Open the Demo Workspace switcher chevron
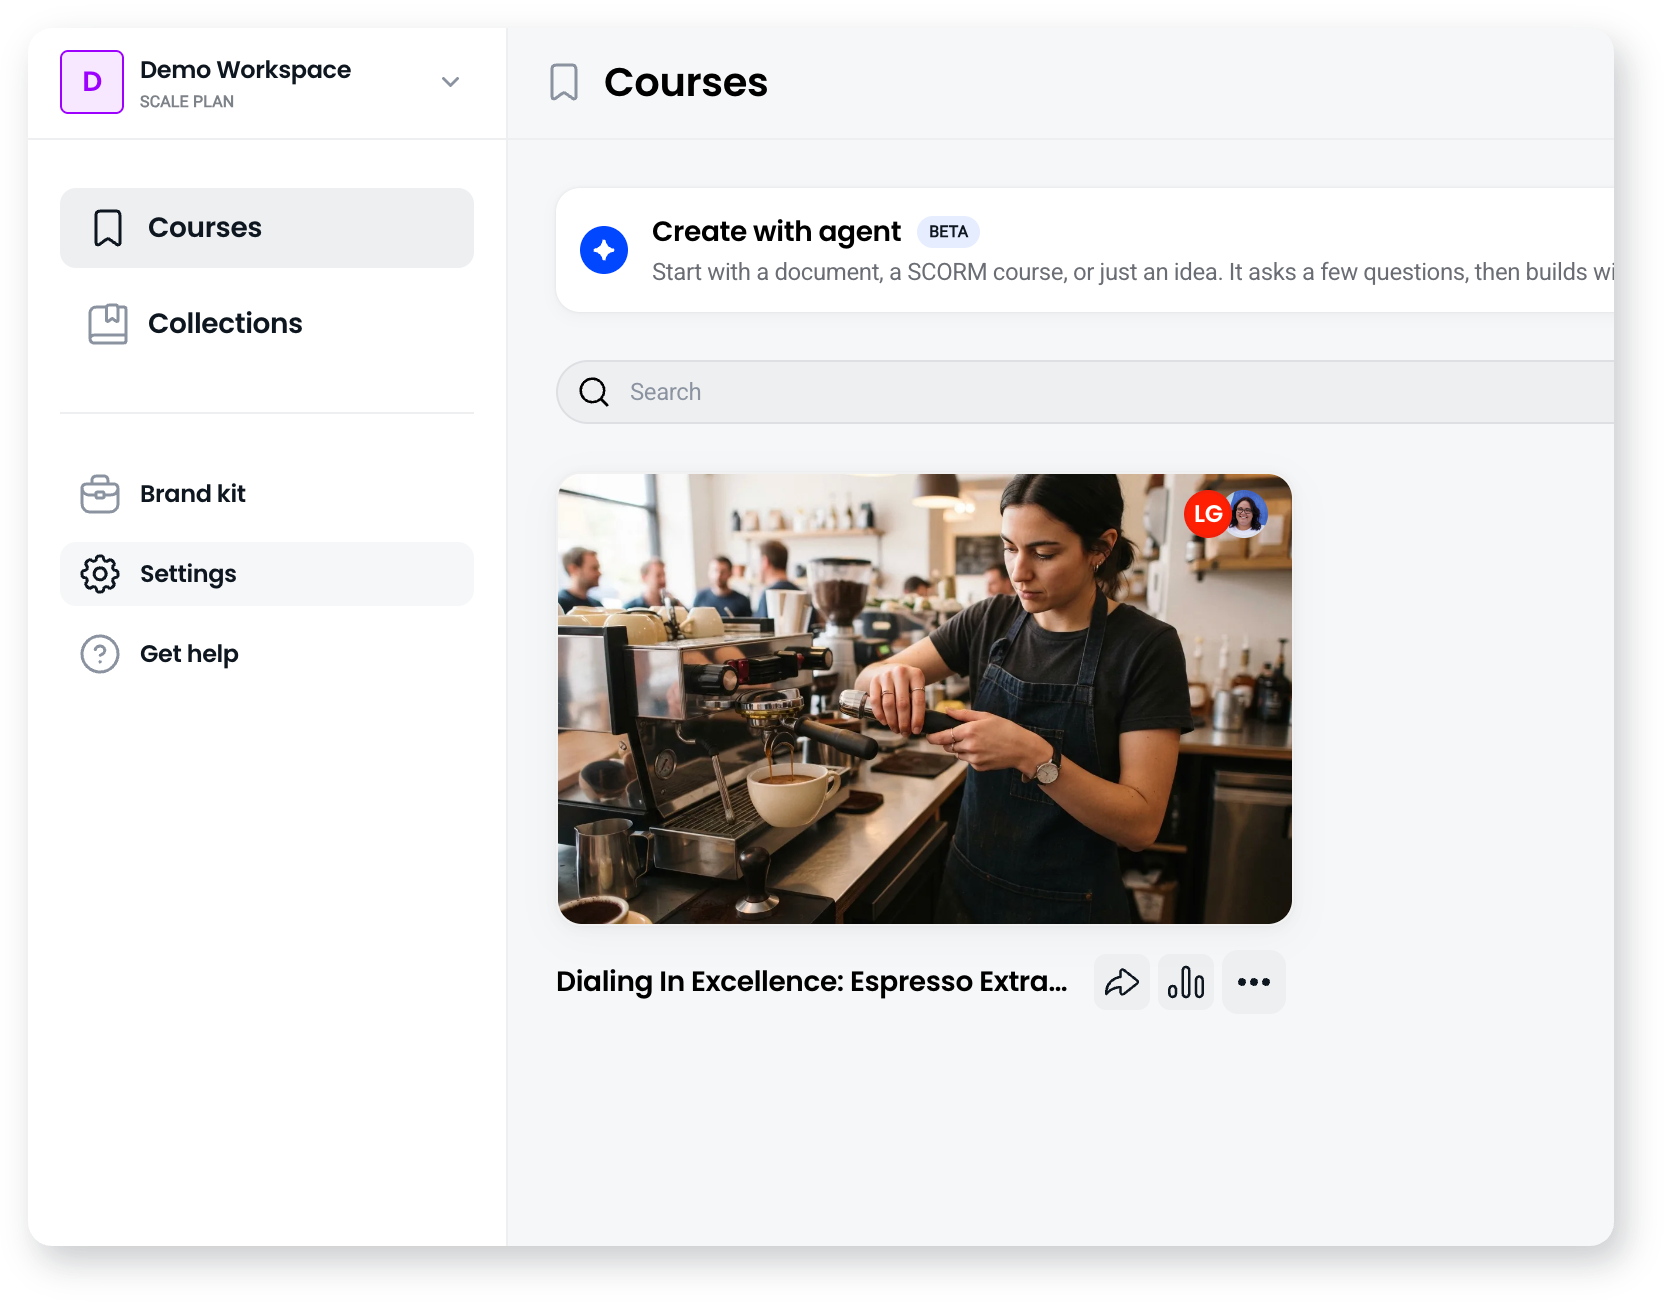Image resolution: width=1678 pixels, height=1310 pixels. point(450,82)
